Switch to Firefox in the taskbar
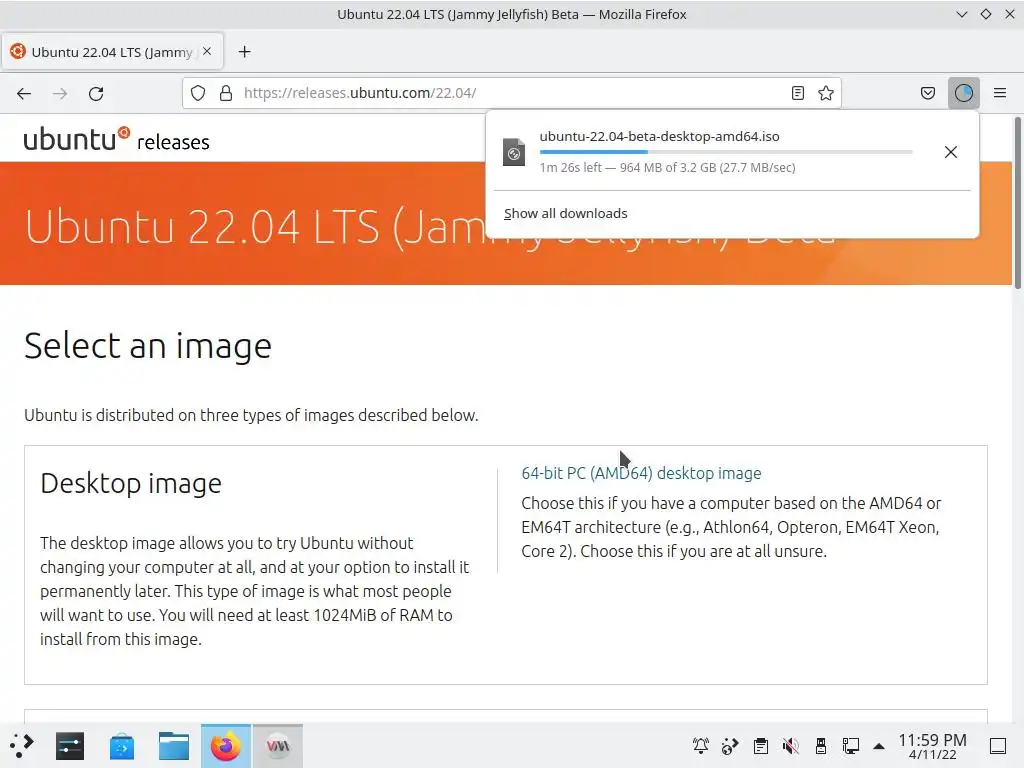 coord(226,746)
